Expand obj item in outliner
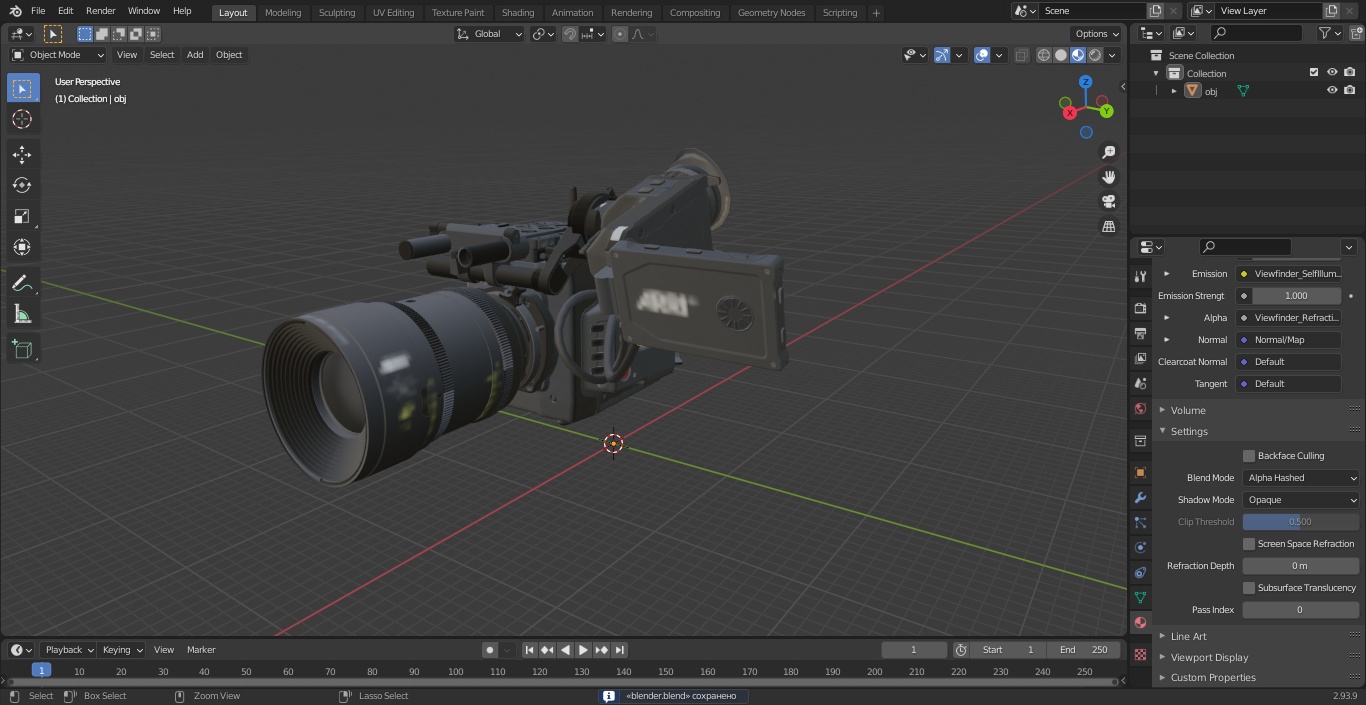The image size is (1366, 705). tap(1174, 91)
